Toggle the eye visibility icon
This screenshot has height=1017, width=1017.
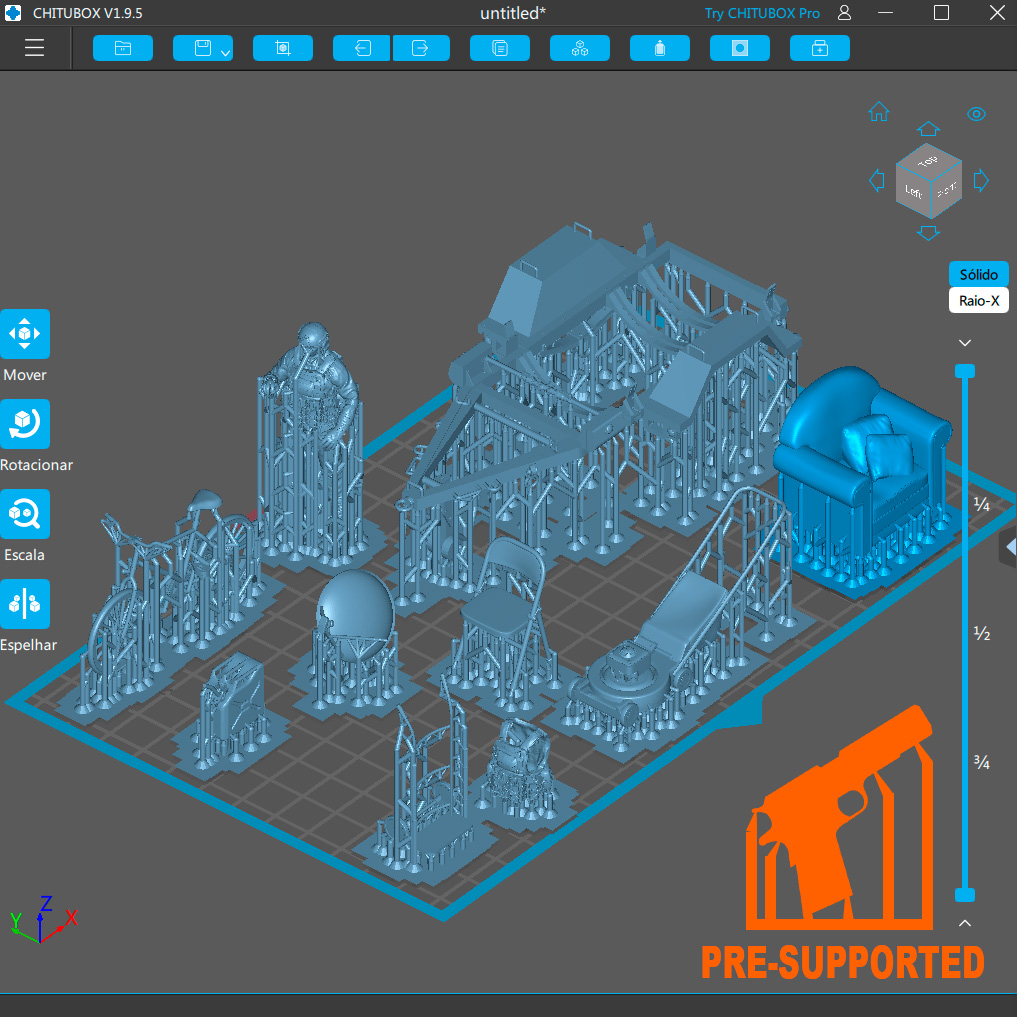tap(976, 114)
